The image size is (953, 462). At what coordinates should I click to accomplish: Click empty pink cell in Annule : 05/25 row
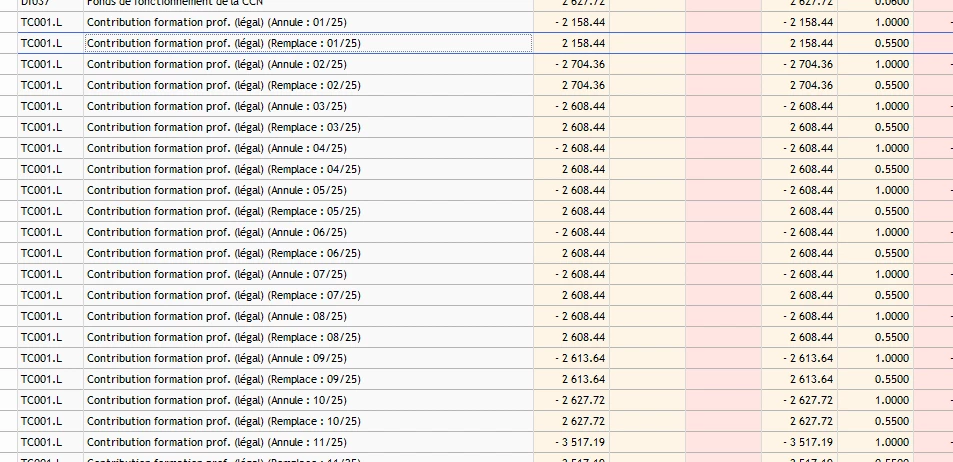coord(723,190)
